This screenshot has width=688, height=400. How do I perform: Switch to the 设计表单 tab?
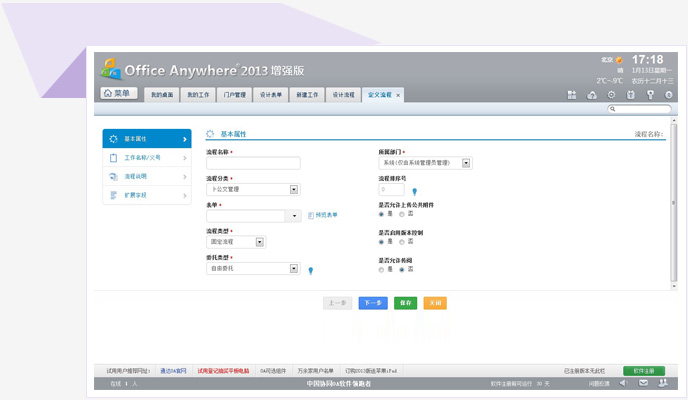(271, 95)
